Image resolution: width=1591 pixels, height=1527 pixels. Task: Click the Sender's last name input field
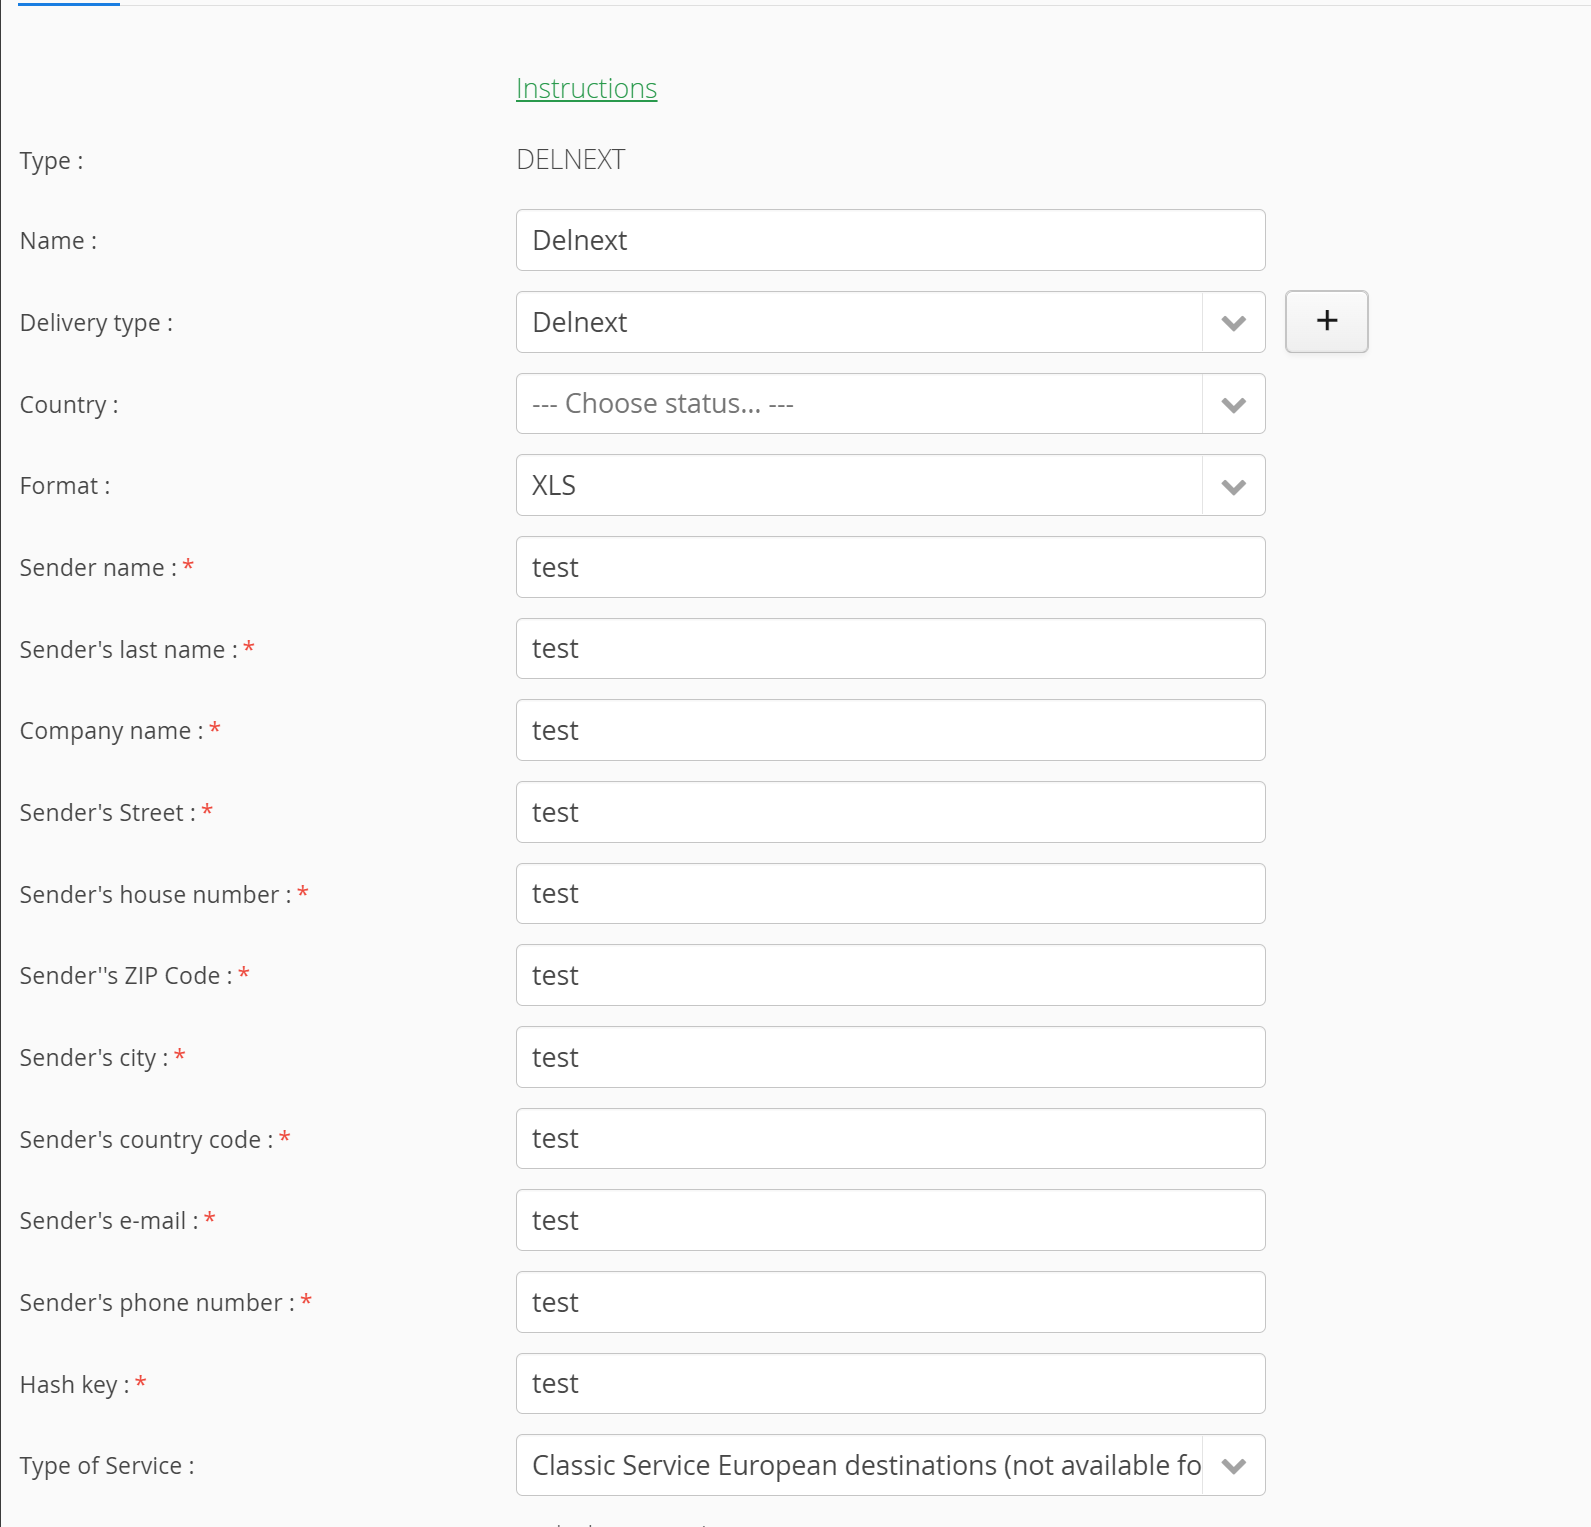pos(890,648)
